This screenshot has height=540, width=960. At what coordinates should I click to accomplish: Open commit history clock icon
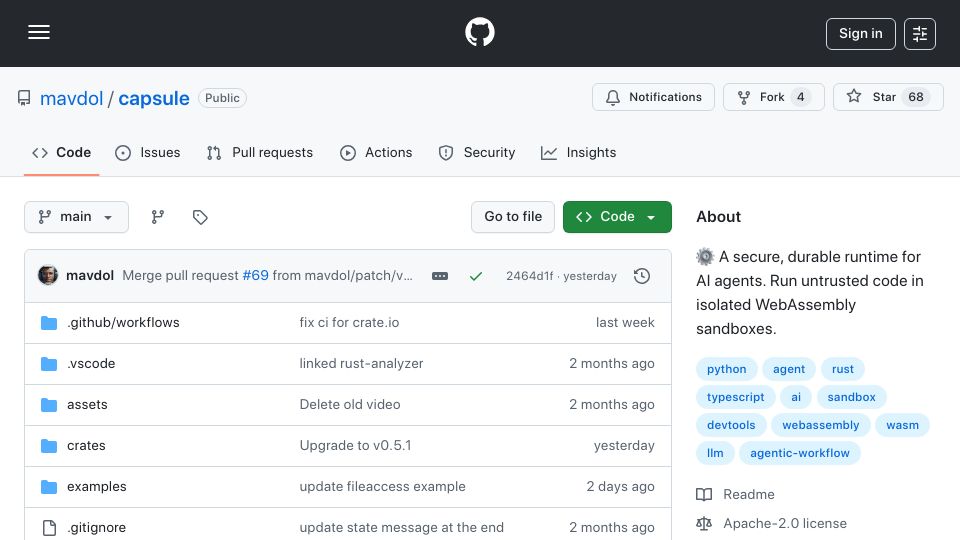coord(642,276)
